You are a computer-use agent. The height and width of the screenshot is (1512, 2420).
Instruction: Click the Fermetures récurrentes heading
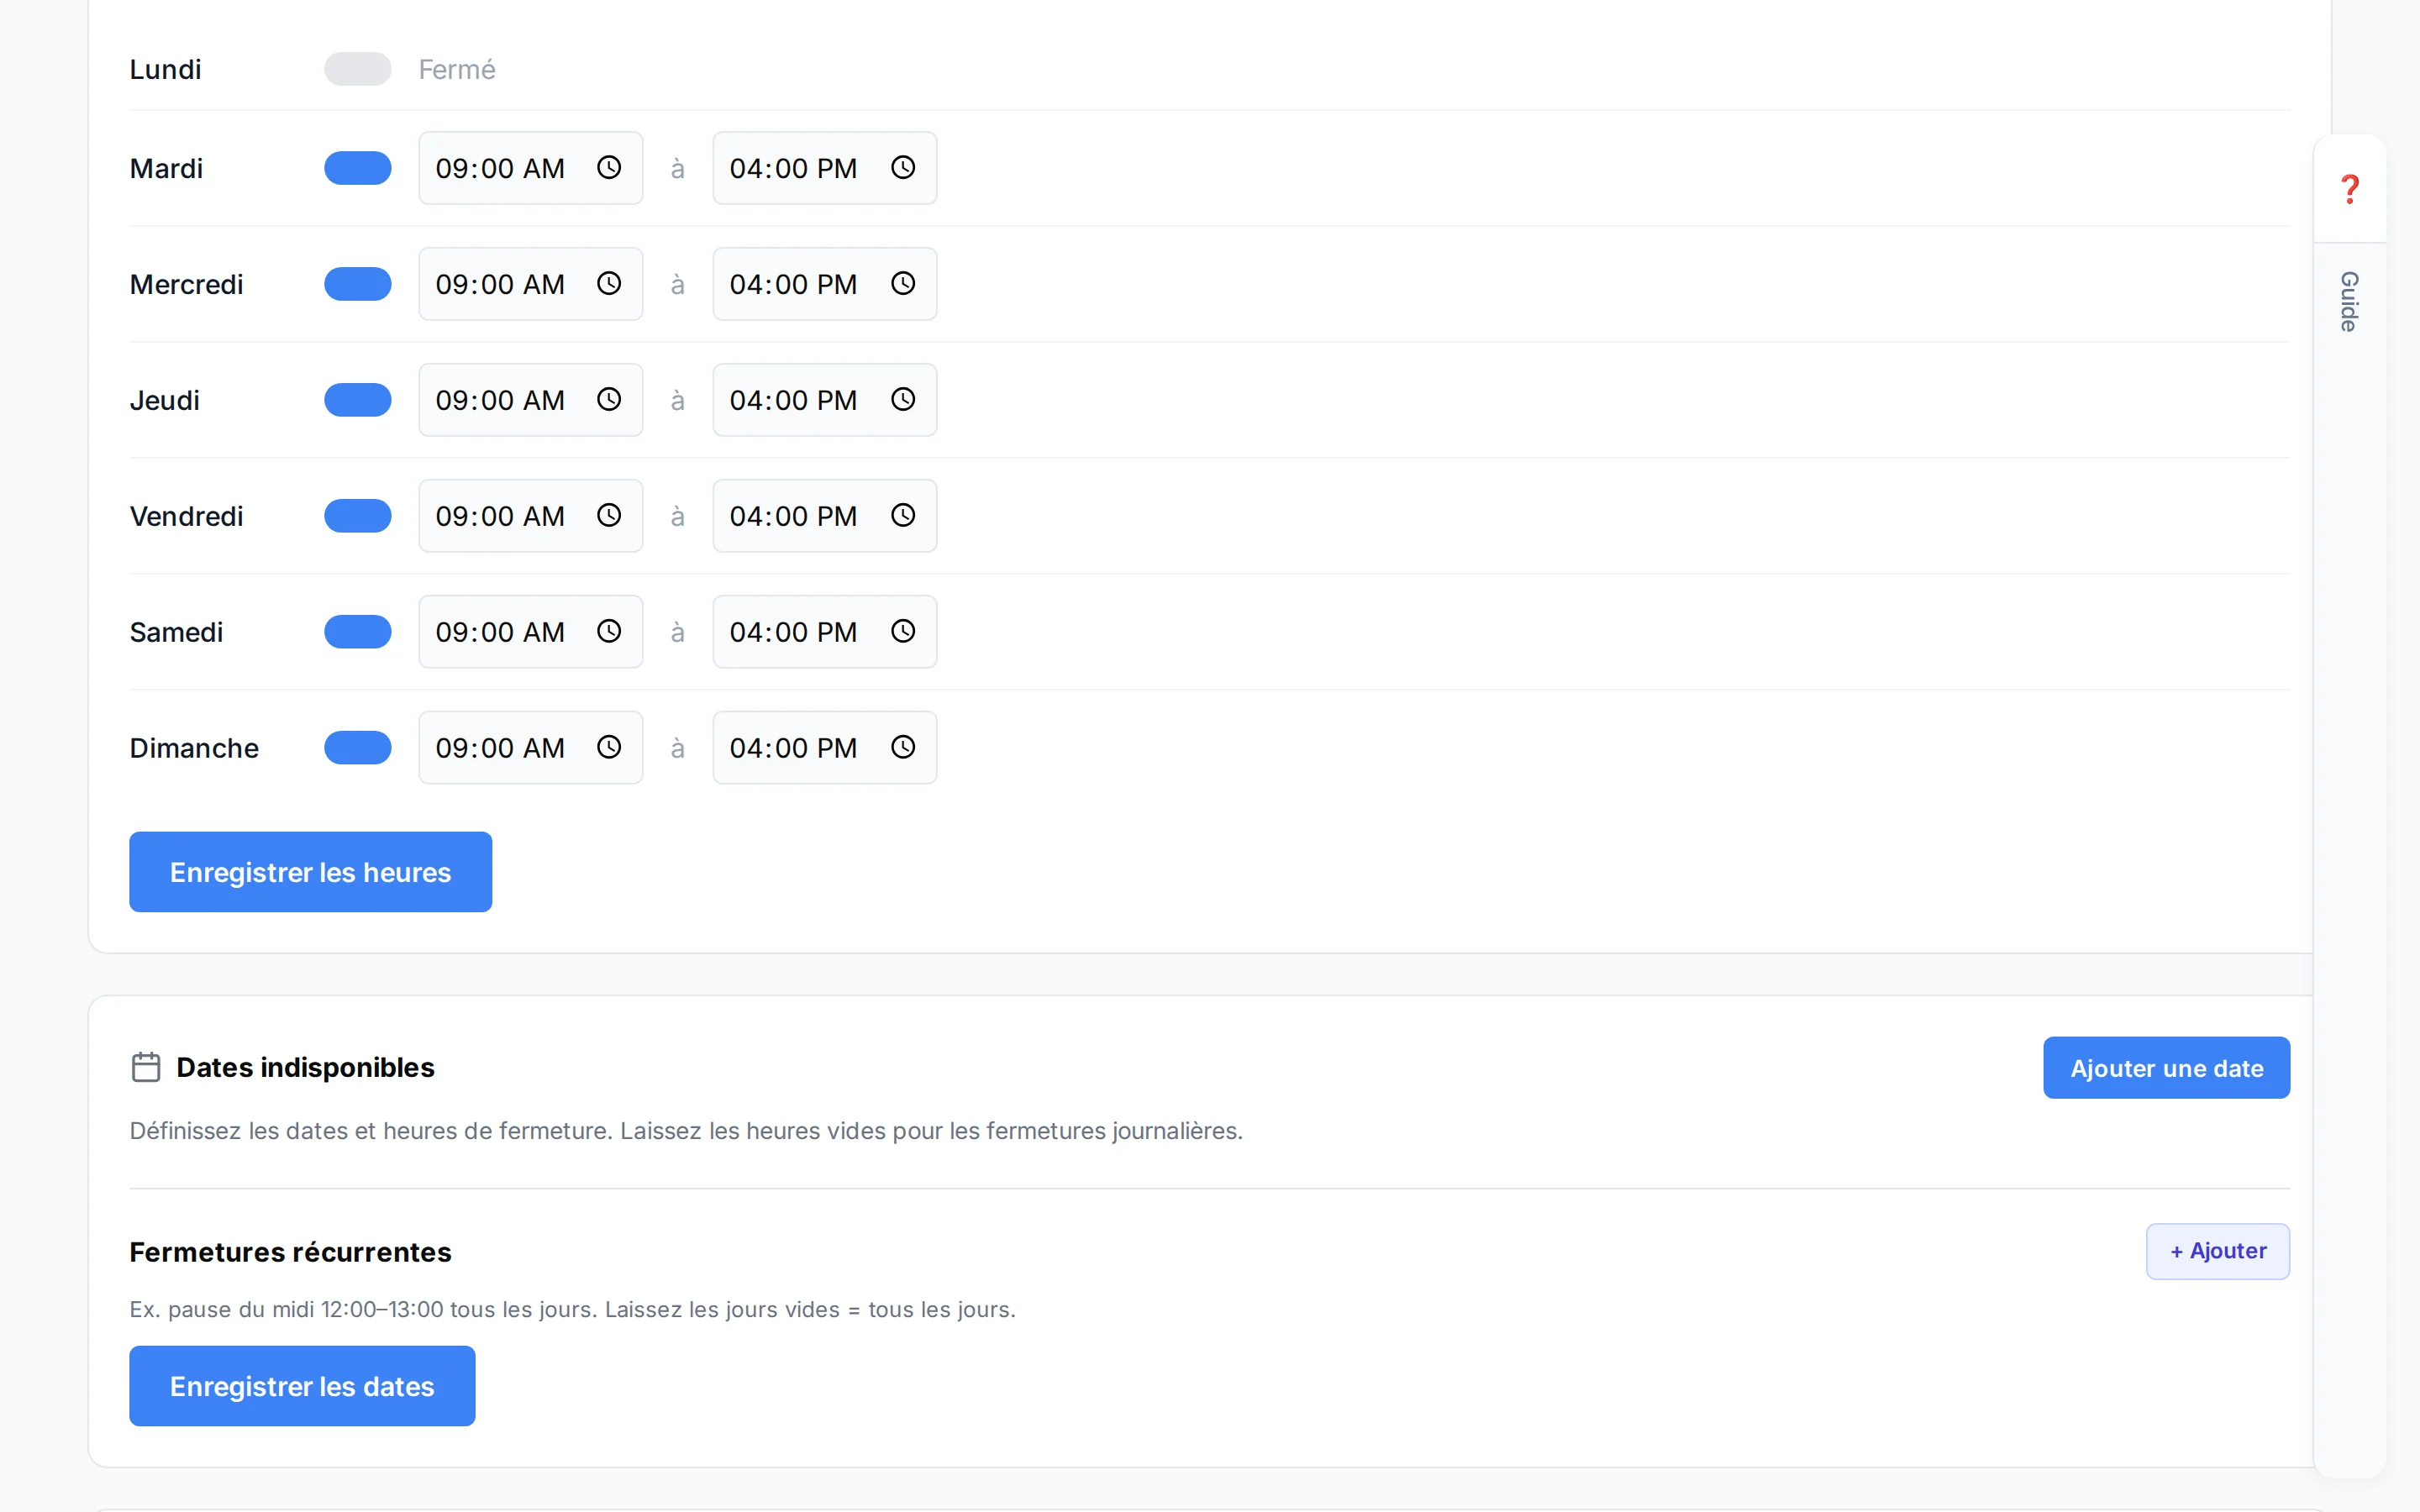tap(290, 1252)
